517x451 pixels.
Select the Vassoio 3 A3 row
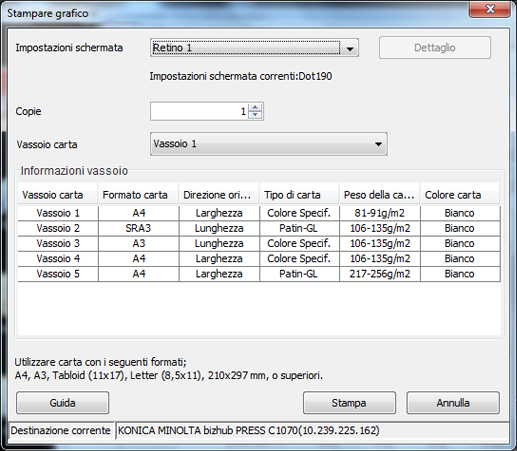[x=259, y=244]
